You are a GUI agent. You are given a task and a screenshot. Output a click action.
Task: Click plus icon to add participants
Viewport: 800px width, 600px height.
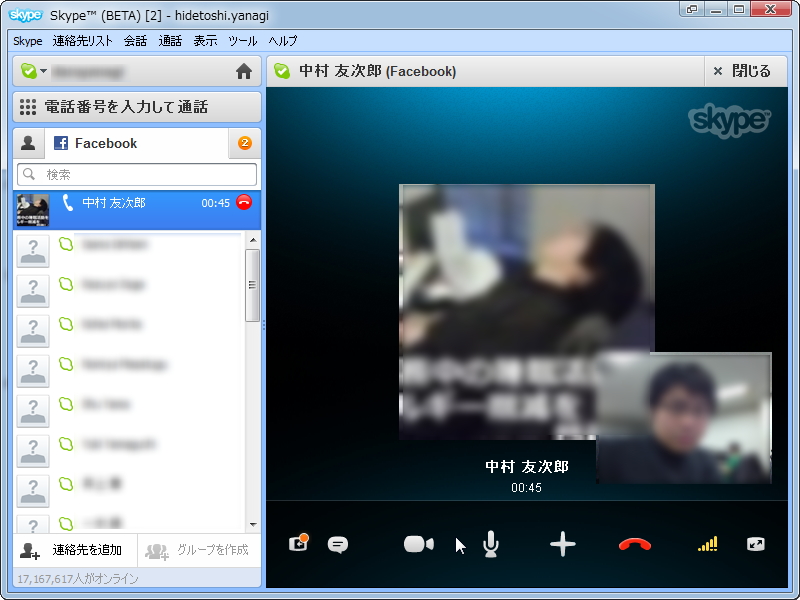[563, 544]
